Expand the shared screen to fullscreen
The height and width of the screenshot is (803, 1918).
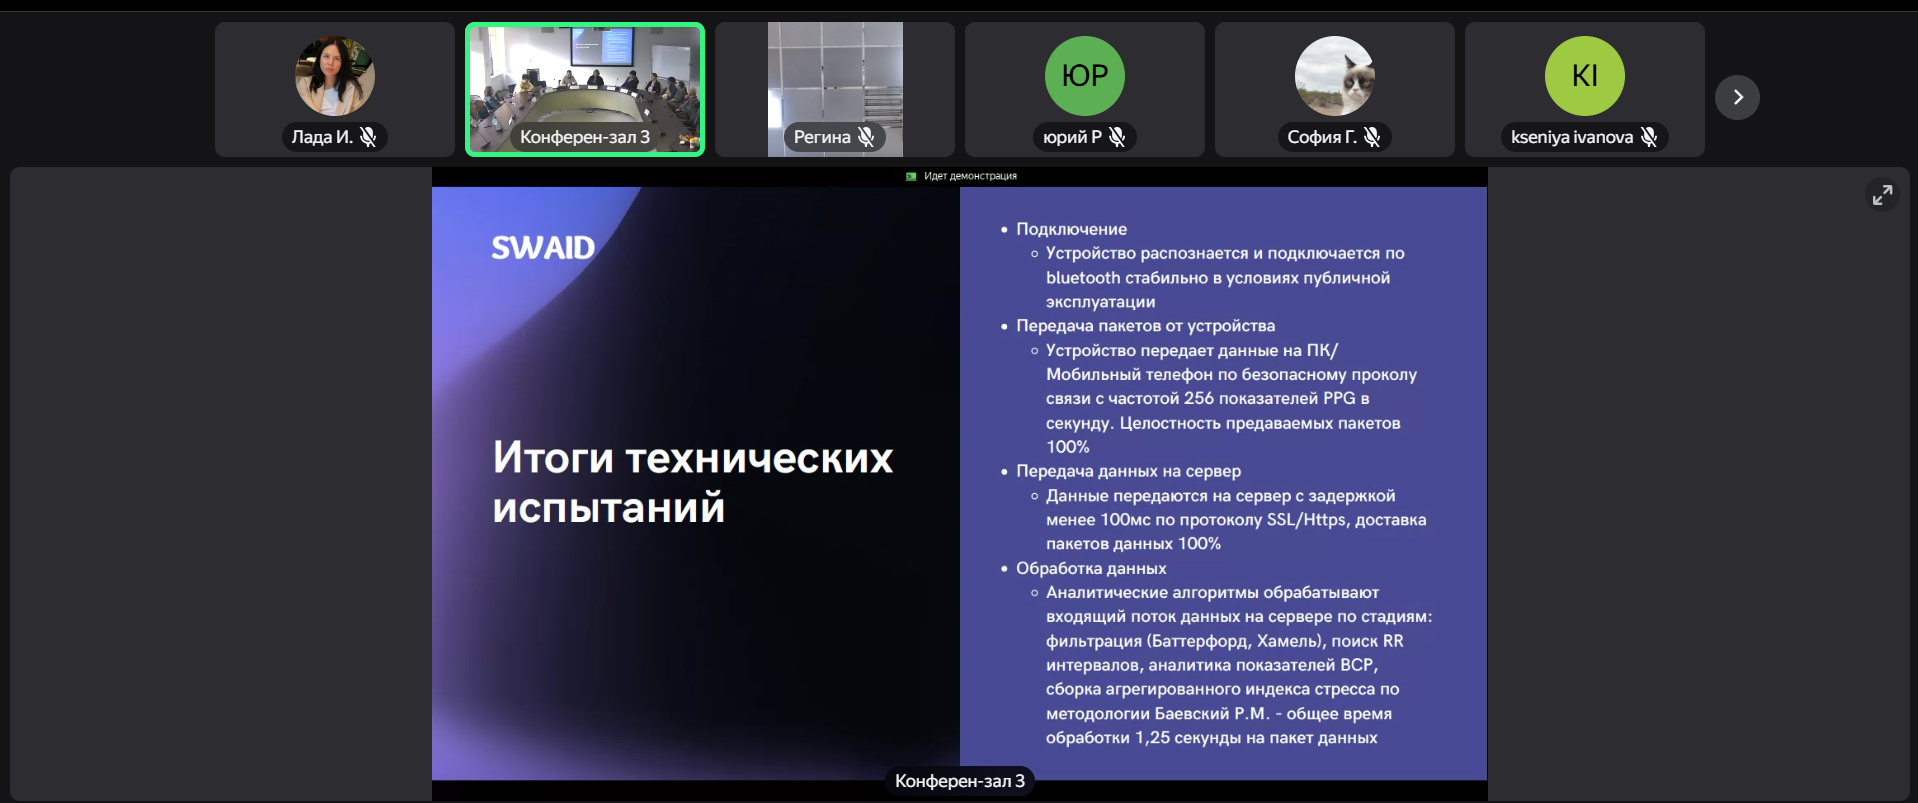(1882, 195)
